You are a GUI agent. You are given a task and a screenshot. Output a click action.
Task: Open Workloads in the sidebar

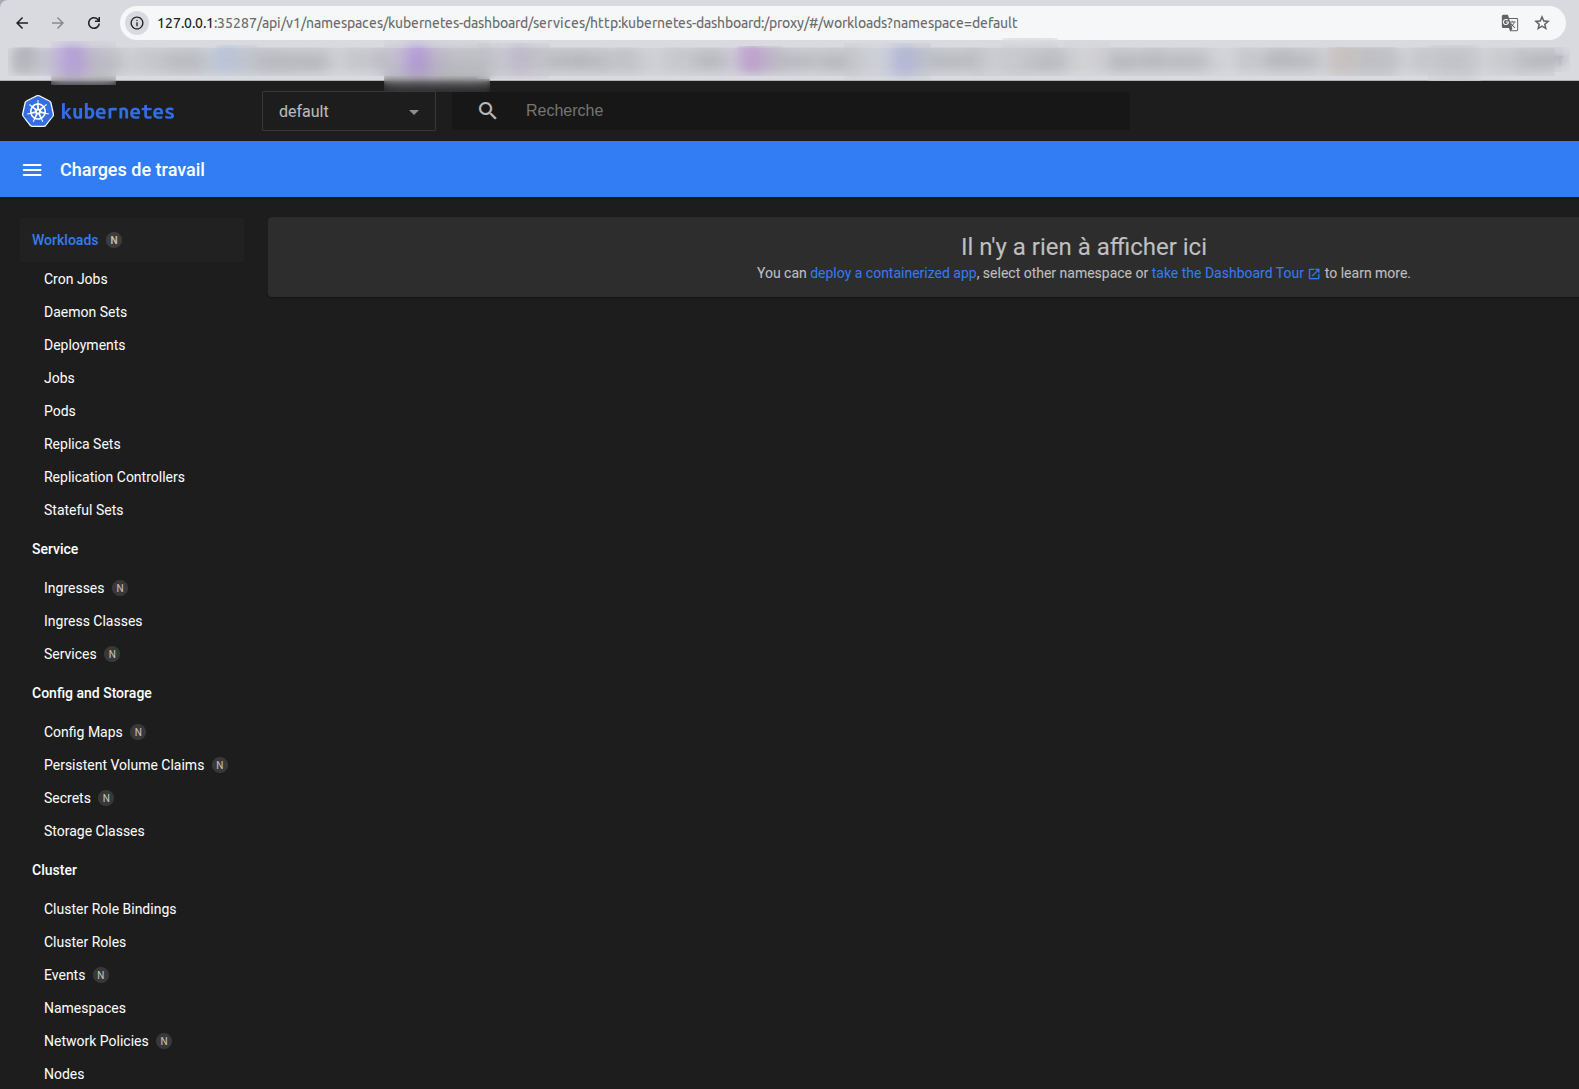point(65,240)
